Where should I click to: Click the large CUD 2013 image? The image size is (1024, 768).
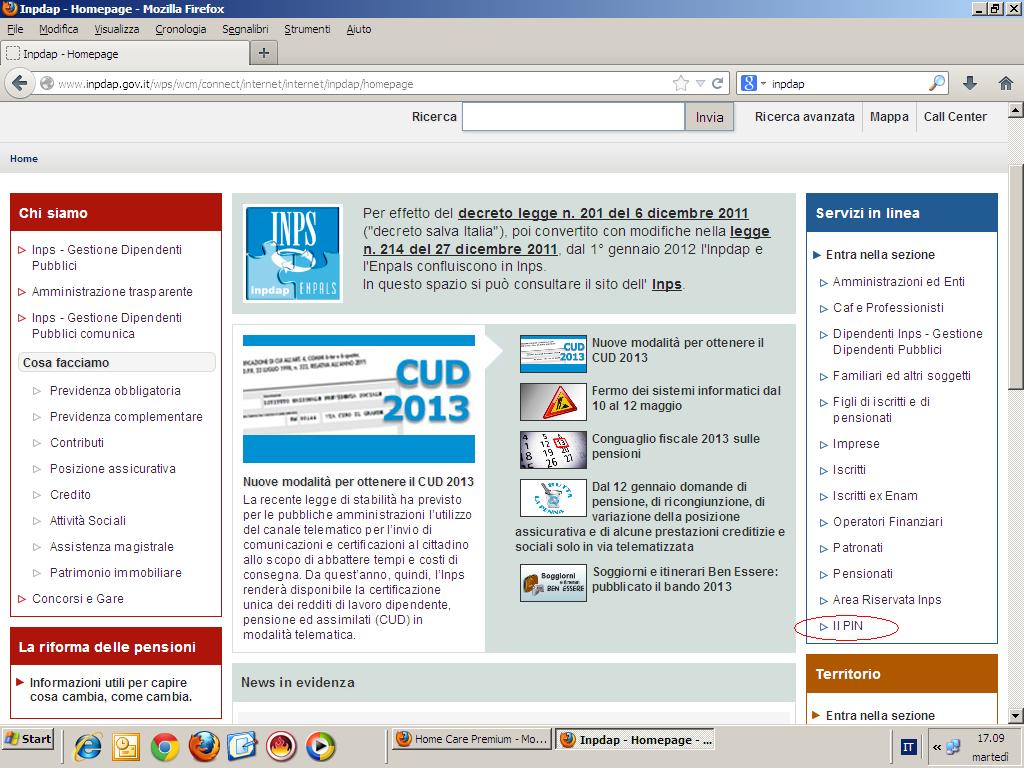pyautogui.click(x=359, y=399)
